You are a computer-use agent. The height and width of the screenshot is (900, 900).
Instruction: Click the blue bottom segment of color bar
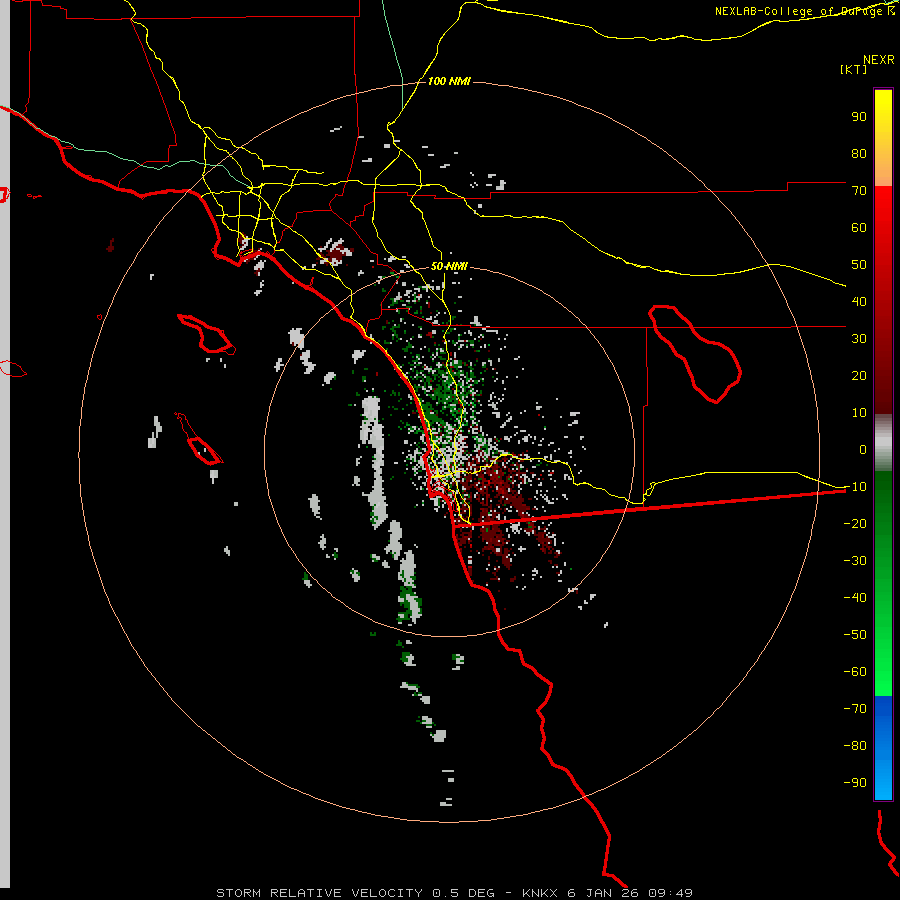point(883,748)
